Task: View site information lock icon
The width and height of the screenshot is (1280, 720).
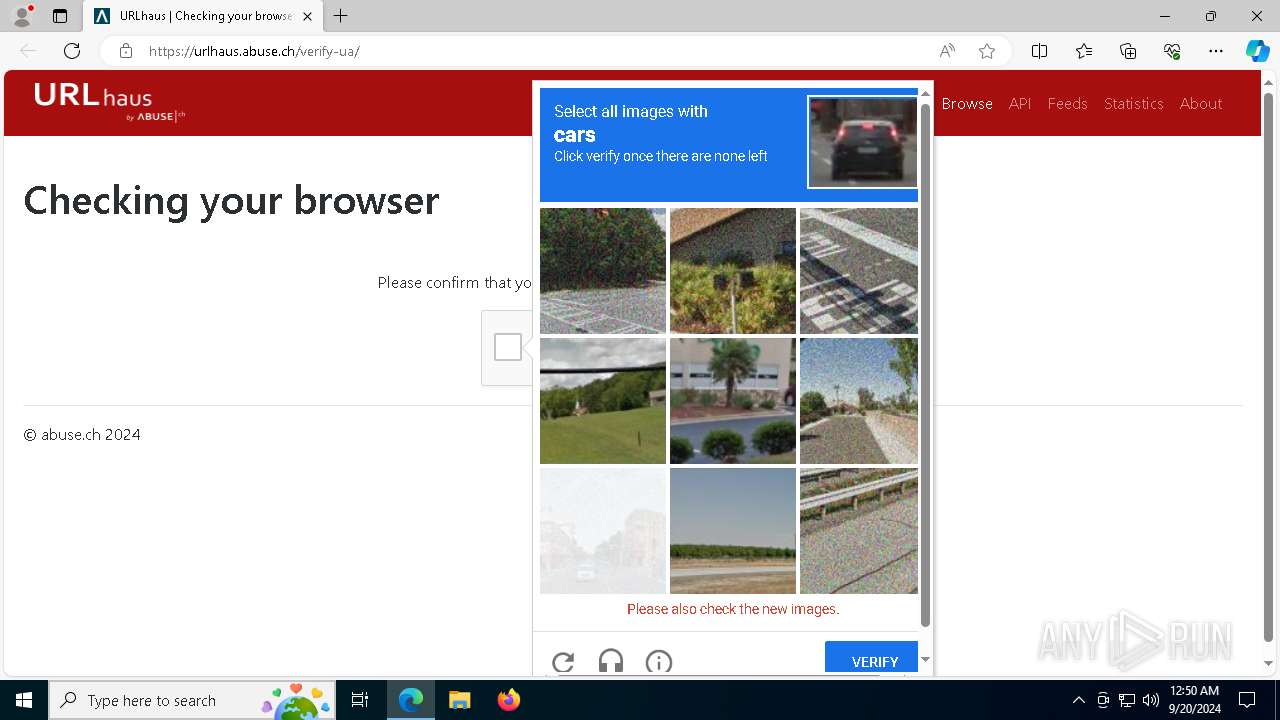Action: (x=125, y=51)
